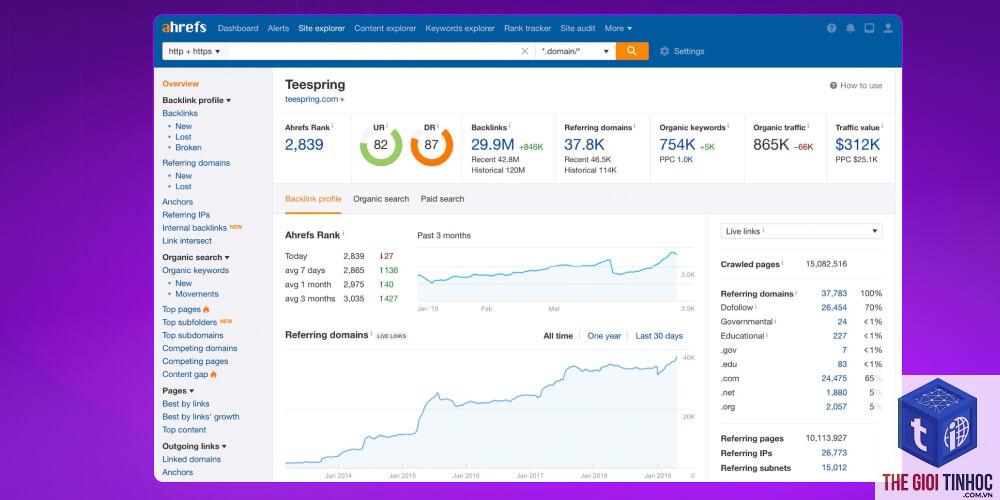Click the monitor icon in top bar
Screen dimensions: 1000x500
(x=869, y=28)
